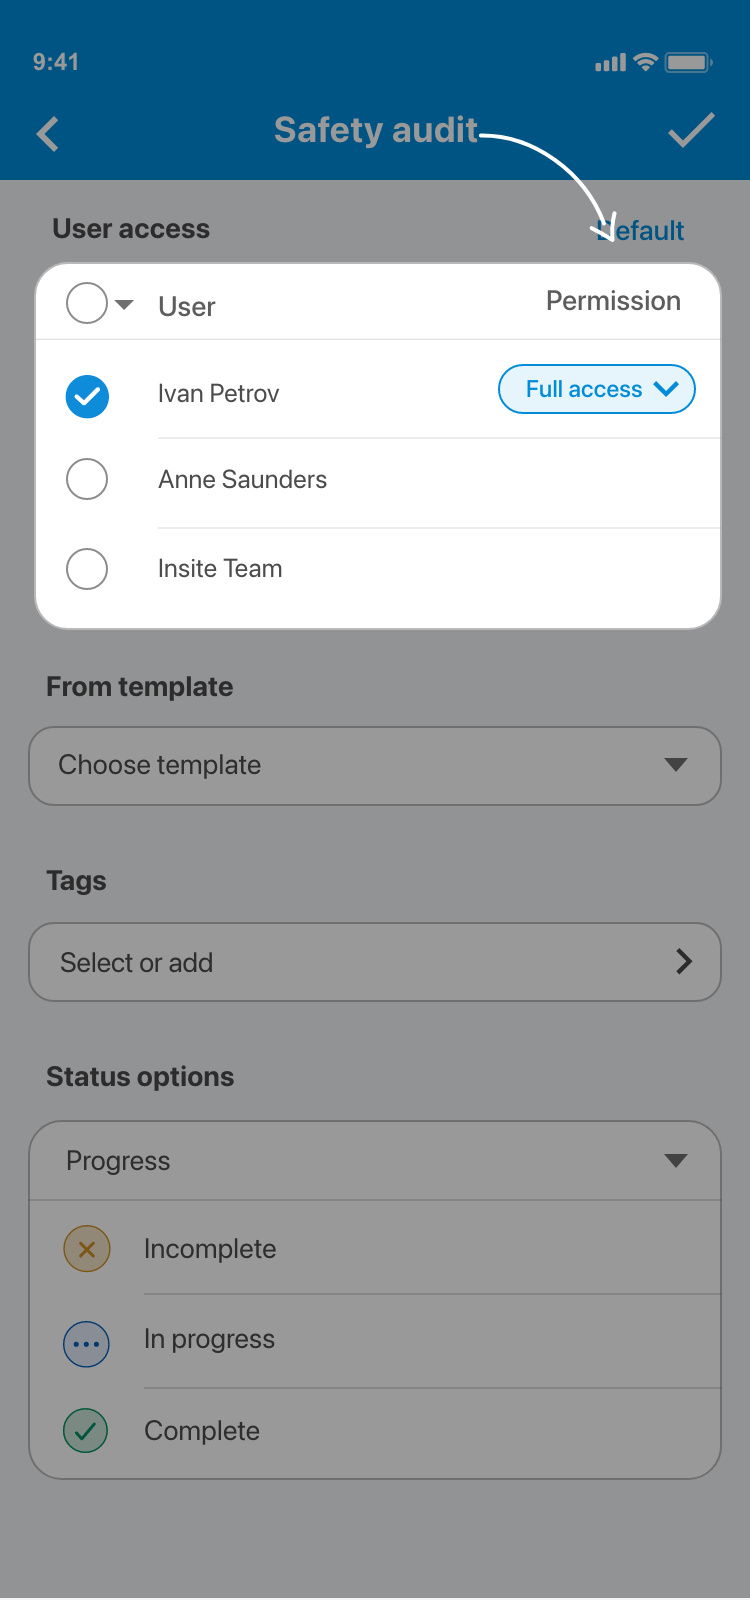Image resolution: width=750 pixels, height=1600 pixels.
Task: Confirm with the checkmark icon in header
Action: (691, 131)
